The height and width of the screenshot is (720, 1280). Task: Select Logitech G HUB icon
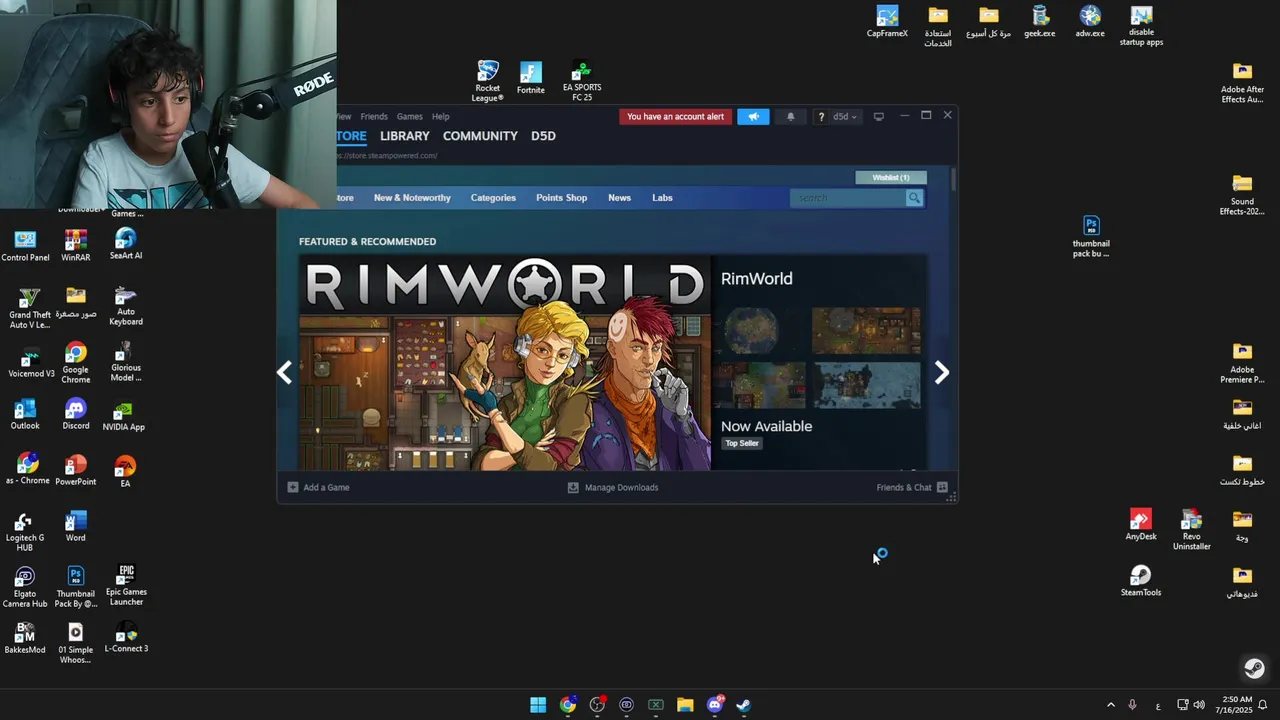pyautogui.click(x=25, y=531)
